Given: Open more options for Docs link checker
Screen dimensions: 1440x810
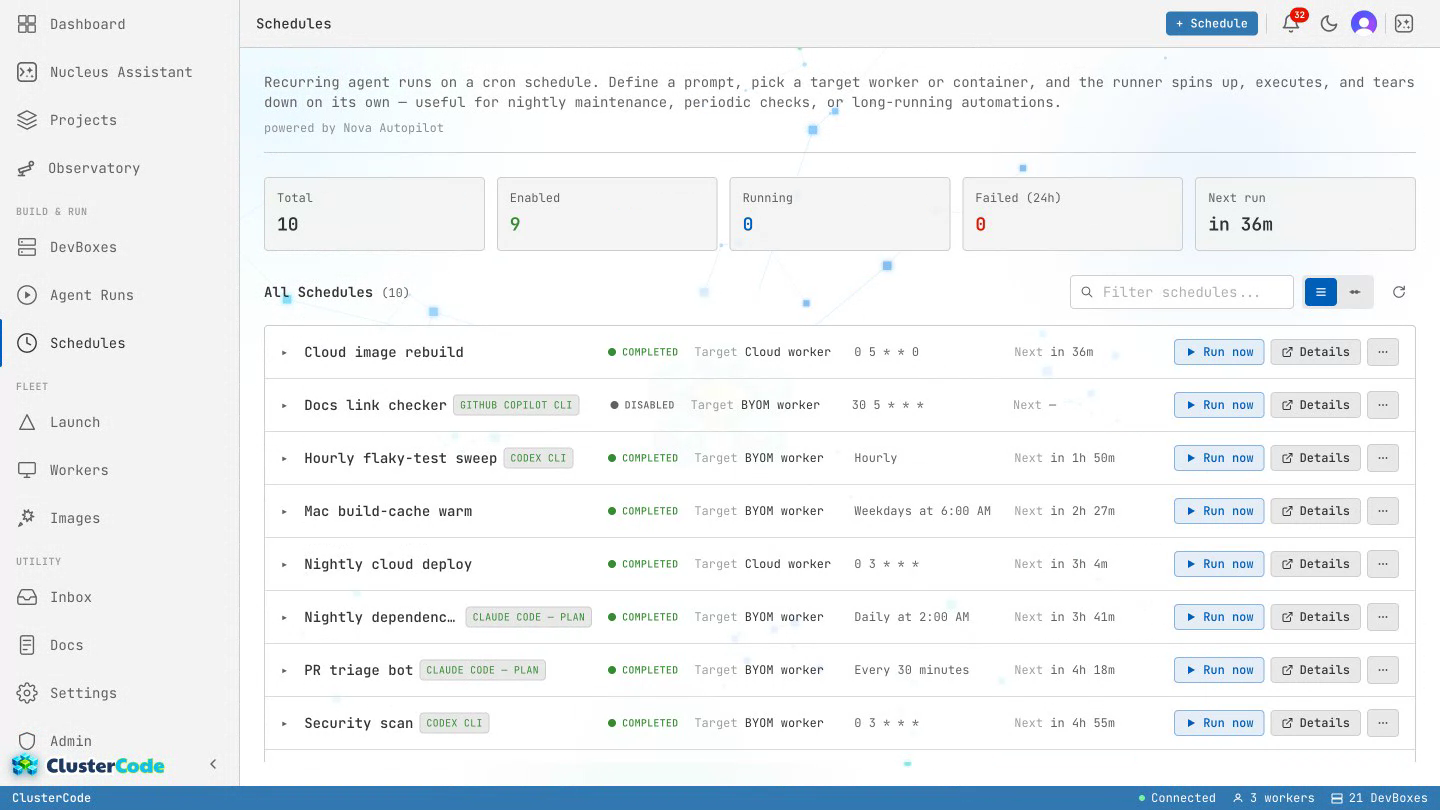Looking at the screenshot, I should click(1383, 405).
